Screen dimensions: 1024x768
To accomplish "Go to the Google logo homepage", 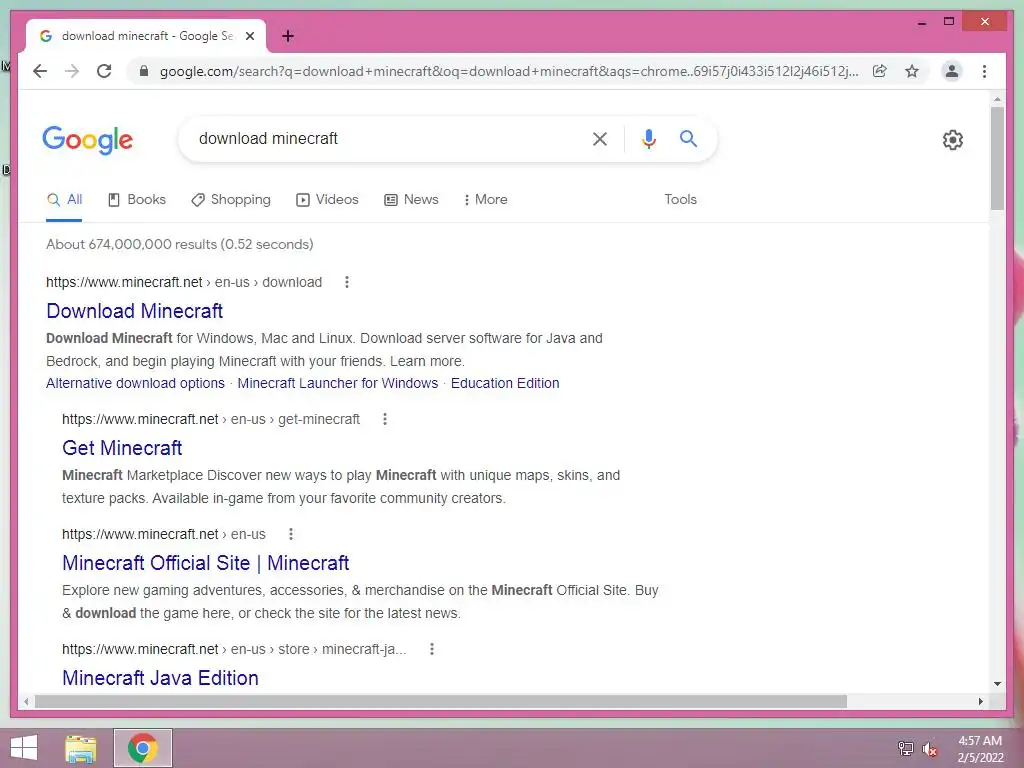I will 88,140.
